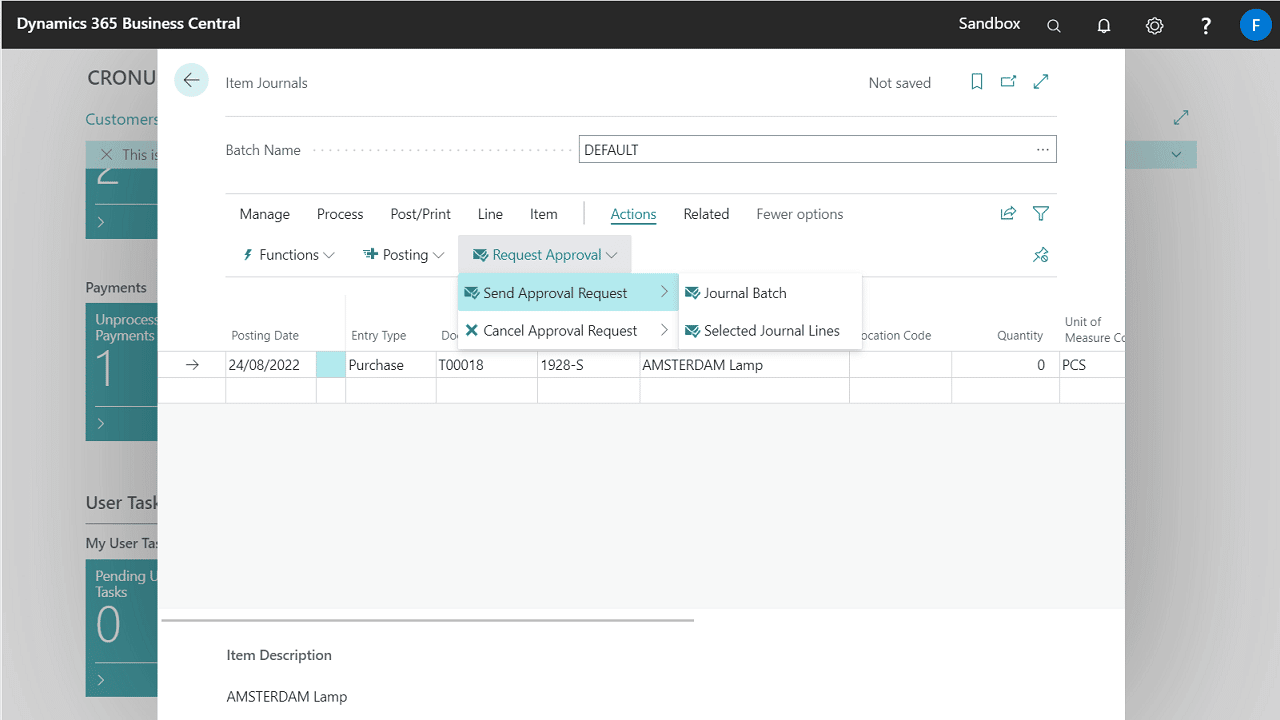
Task: Open the Related menu
Action: point(706,214)
